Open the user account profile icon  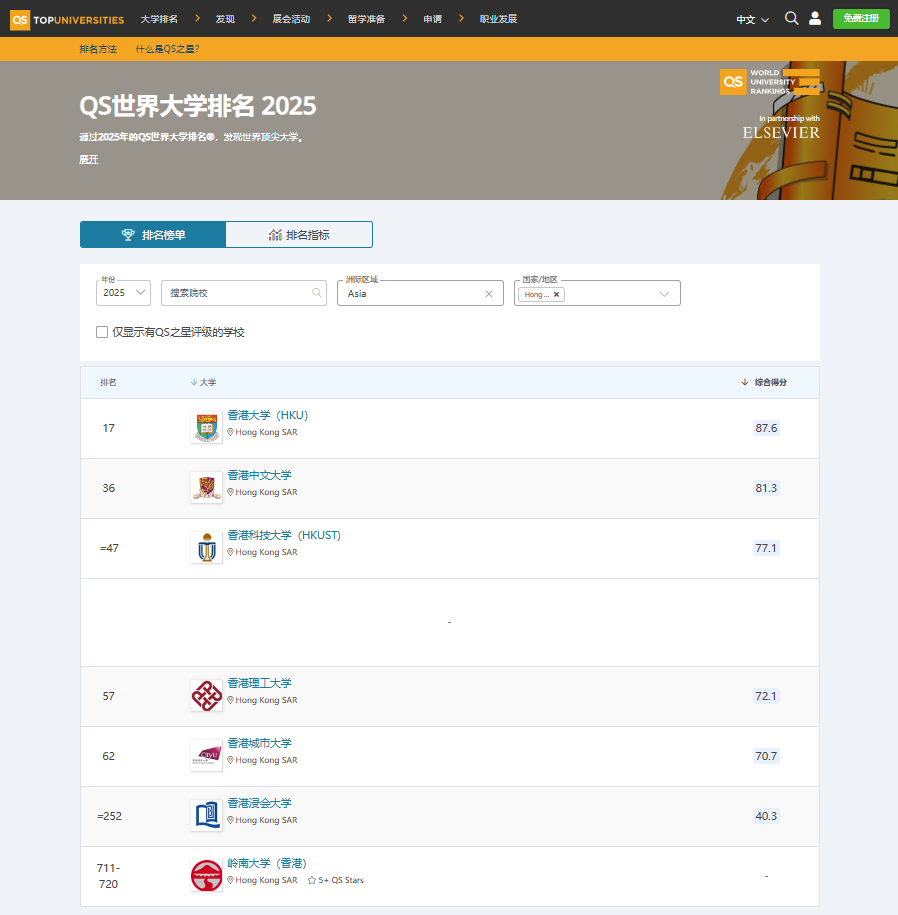pyautogui.click(x=815, y=19)
